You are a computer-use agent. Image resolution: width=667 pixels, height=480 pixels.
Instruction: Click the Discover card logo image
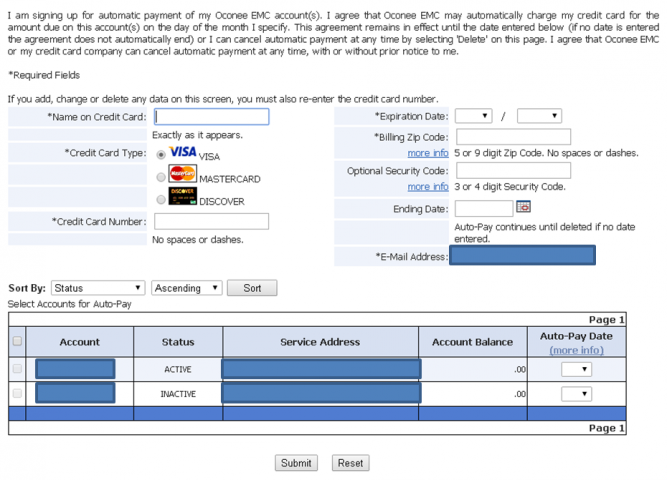point(182,196)
